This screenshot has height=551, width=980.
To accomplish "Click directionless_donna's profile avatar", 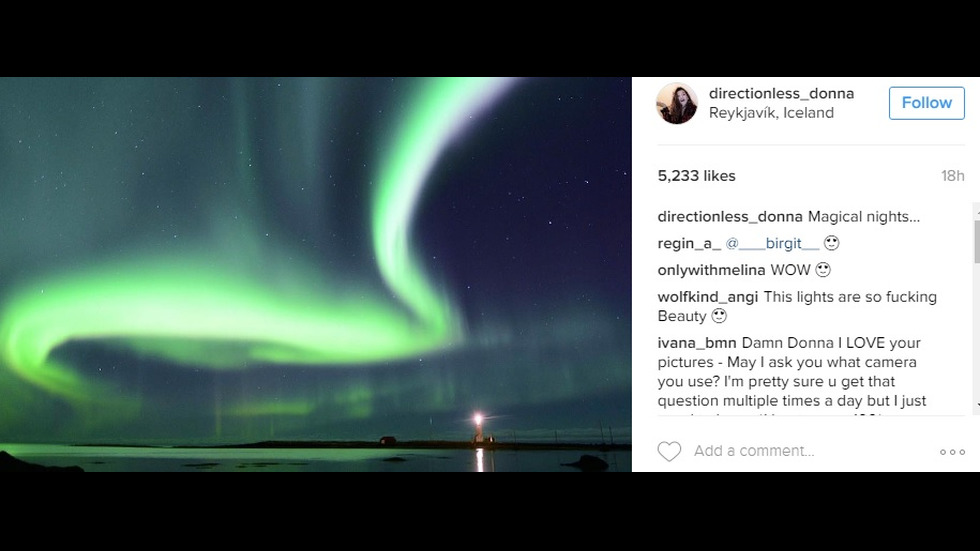I will (676, 103).
